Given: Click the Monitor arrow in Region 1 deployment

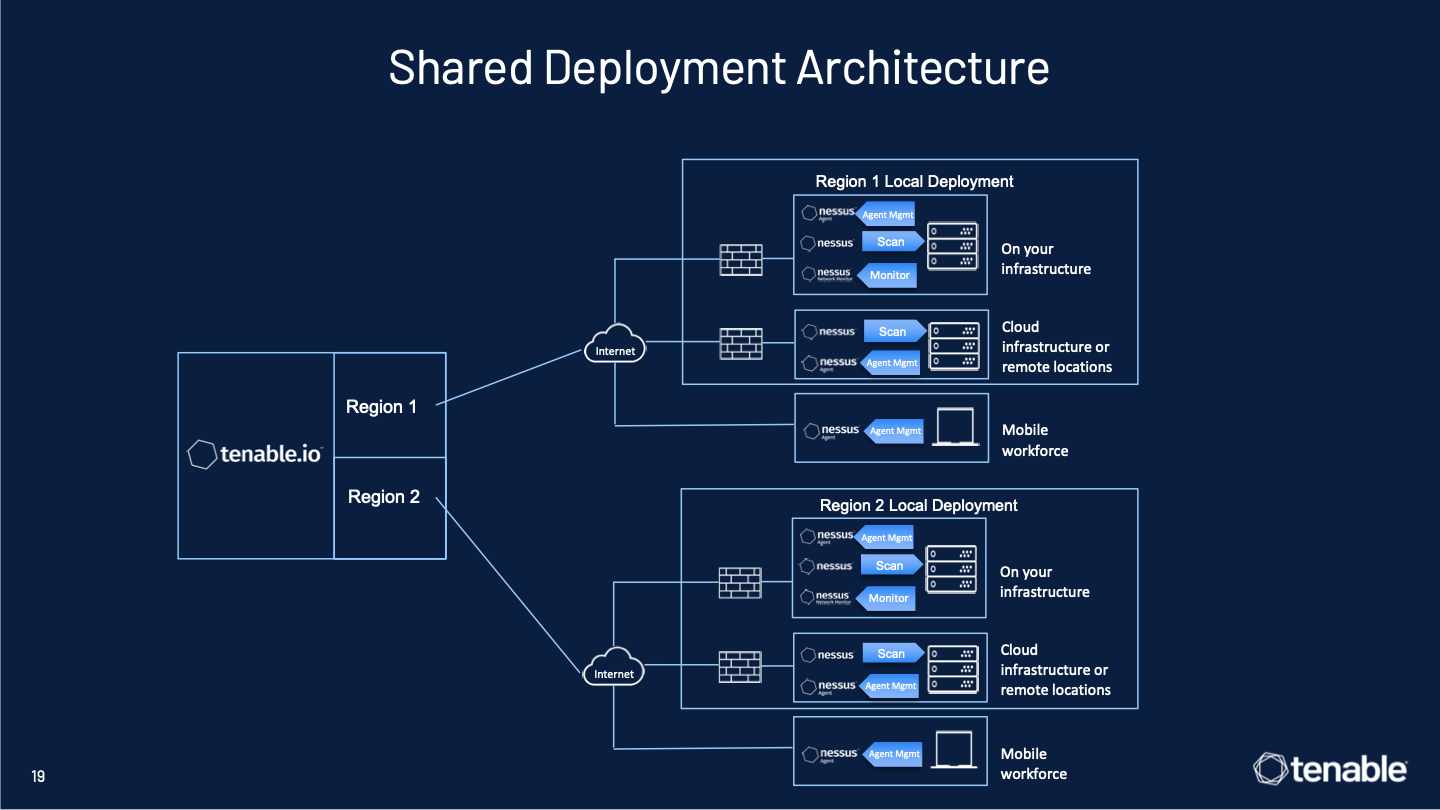Looking at the screenshot, I should click(x=886, y=275).
